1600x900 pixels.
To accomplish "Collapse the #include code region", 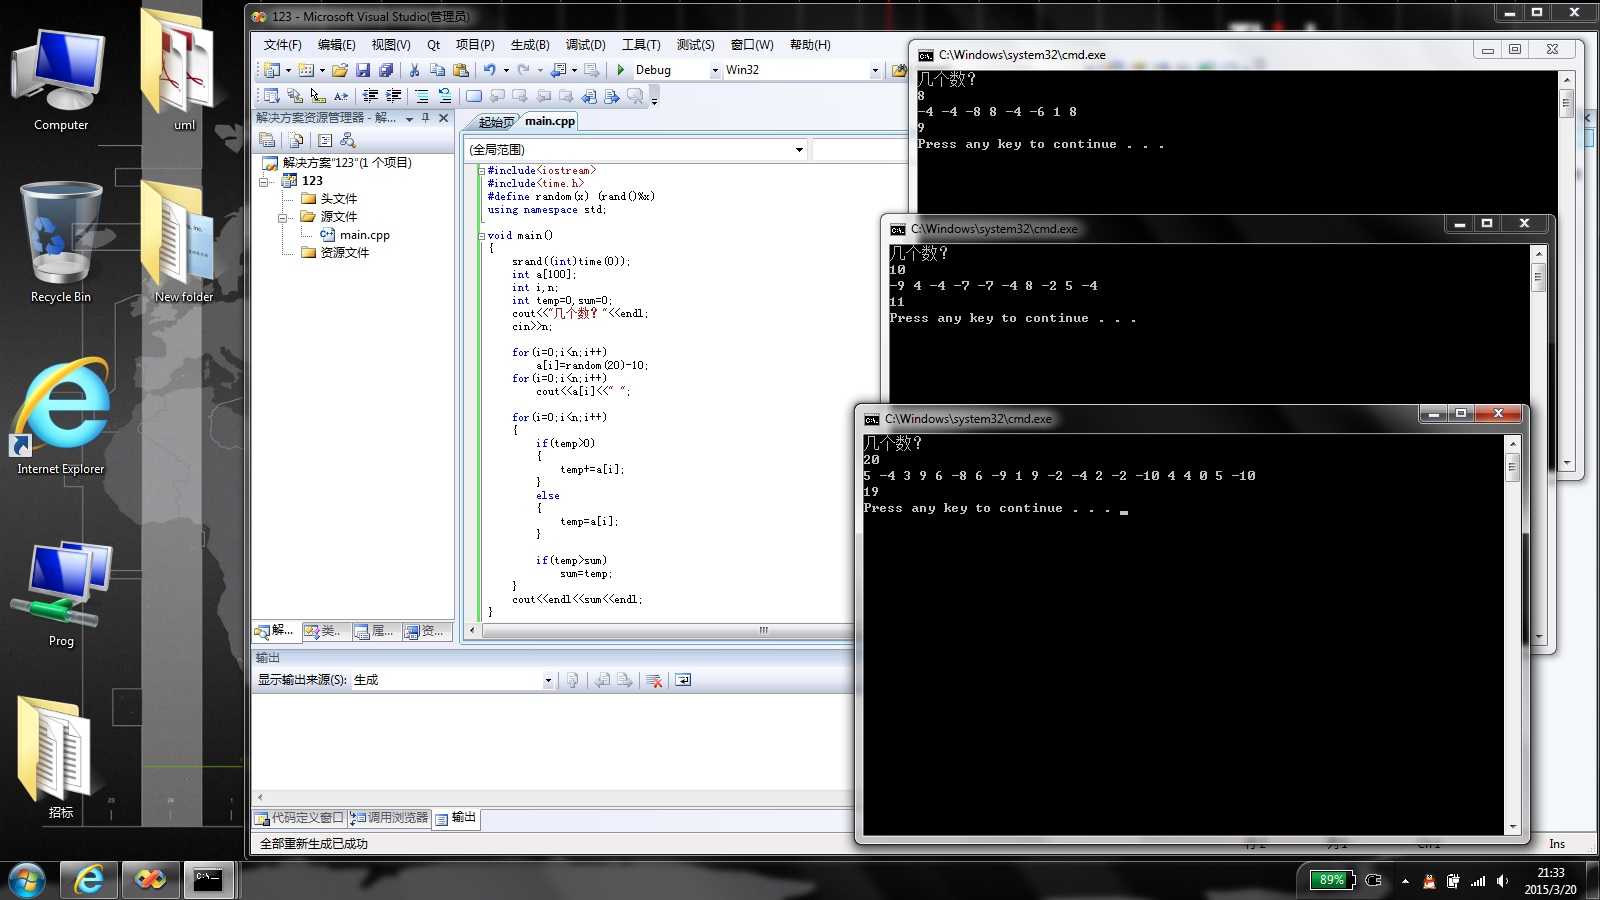I will pos(481,171).
